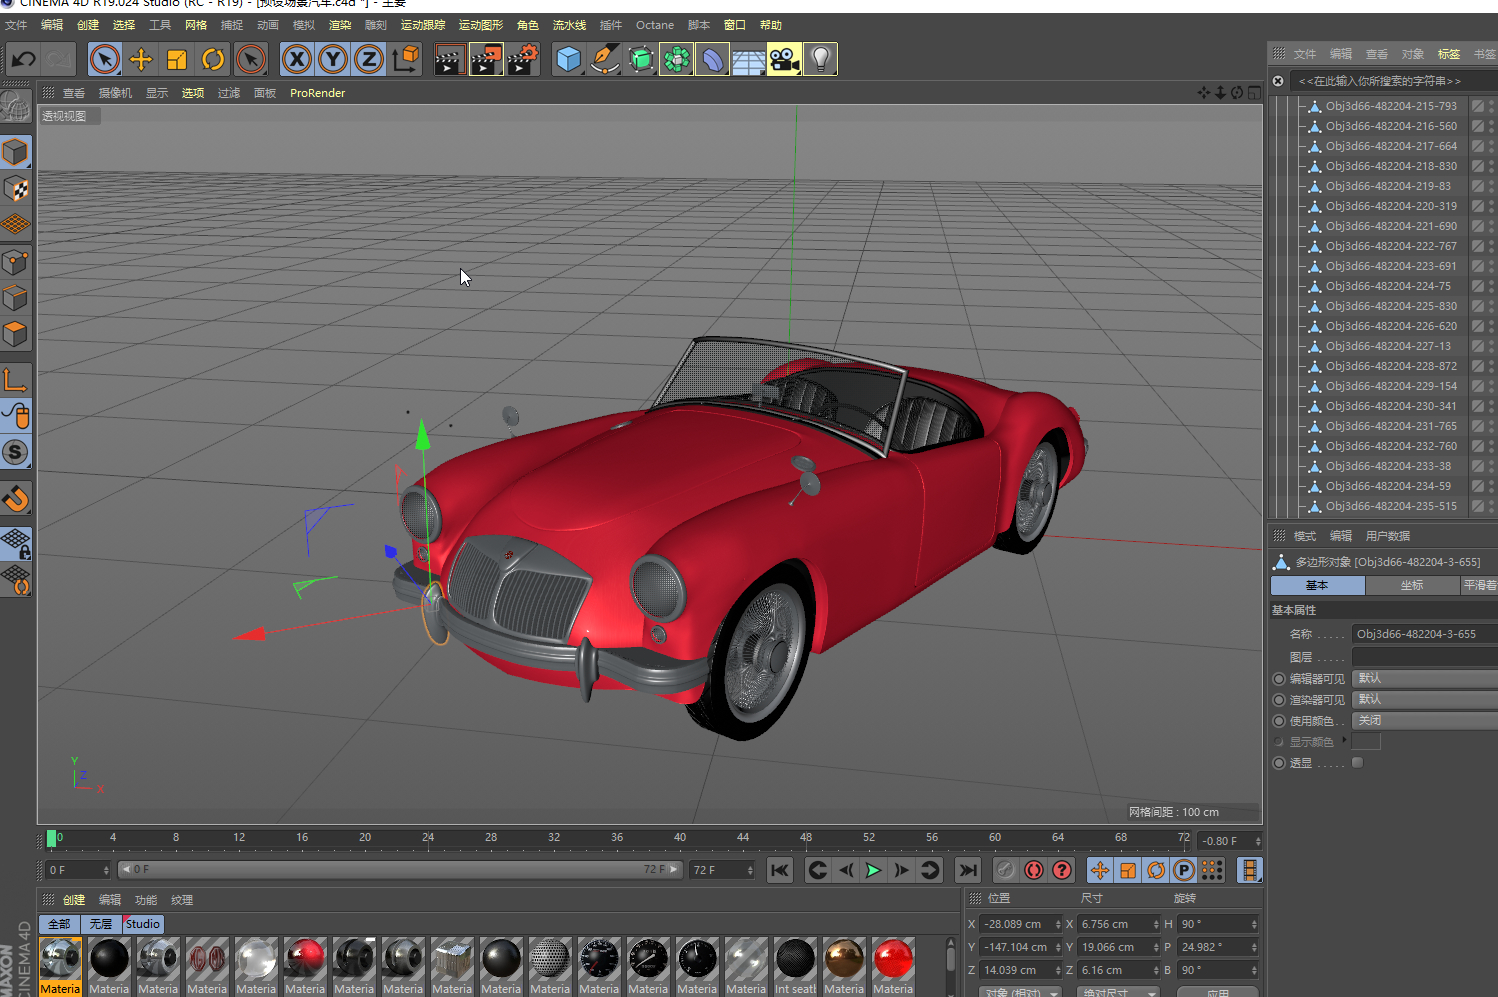Switch to Texture mode icon

(15, 188)
